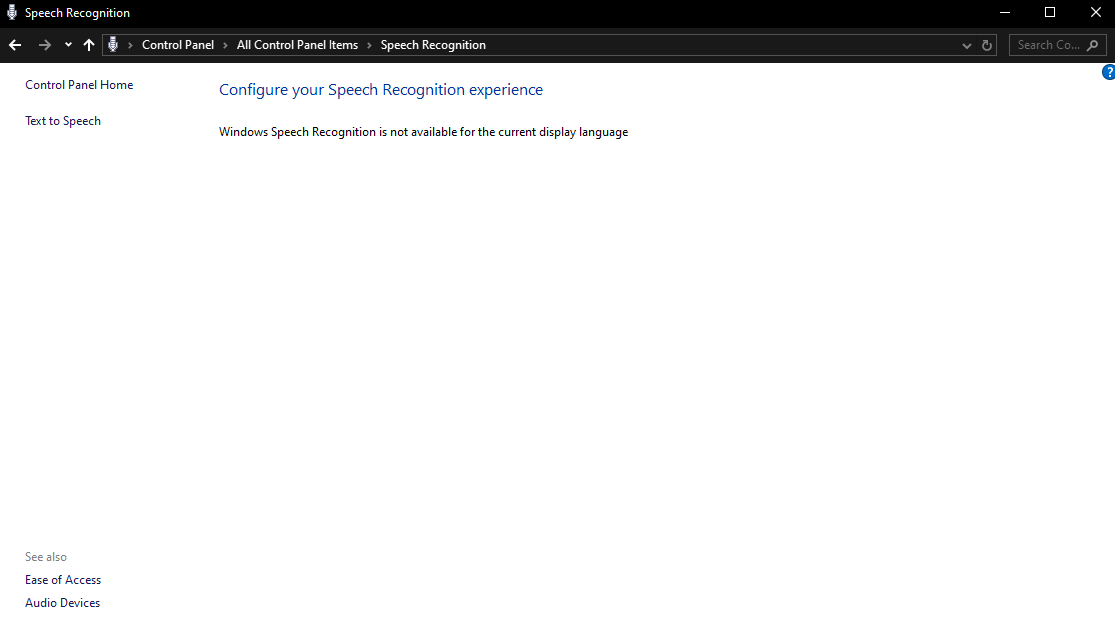Close the Speech Recognition window
This screenshot has width=1115, height=621.
coord(1095,12)
